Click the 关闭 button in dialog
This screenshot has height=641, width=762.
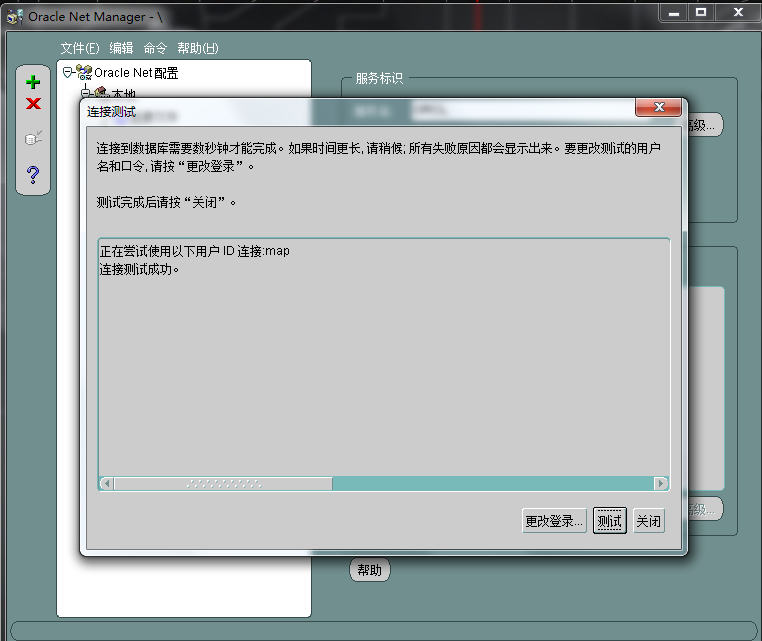point(649,521)
